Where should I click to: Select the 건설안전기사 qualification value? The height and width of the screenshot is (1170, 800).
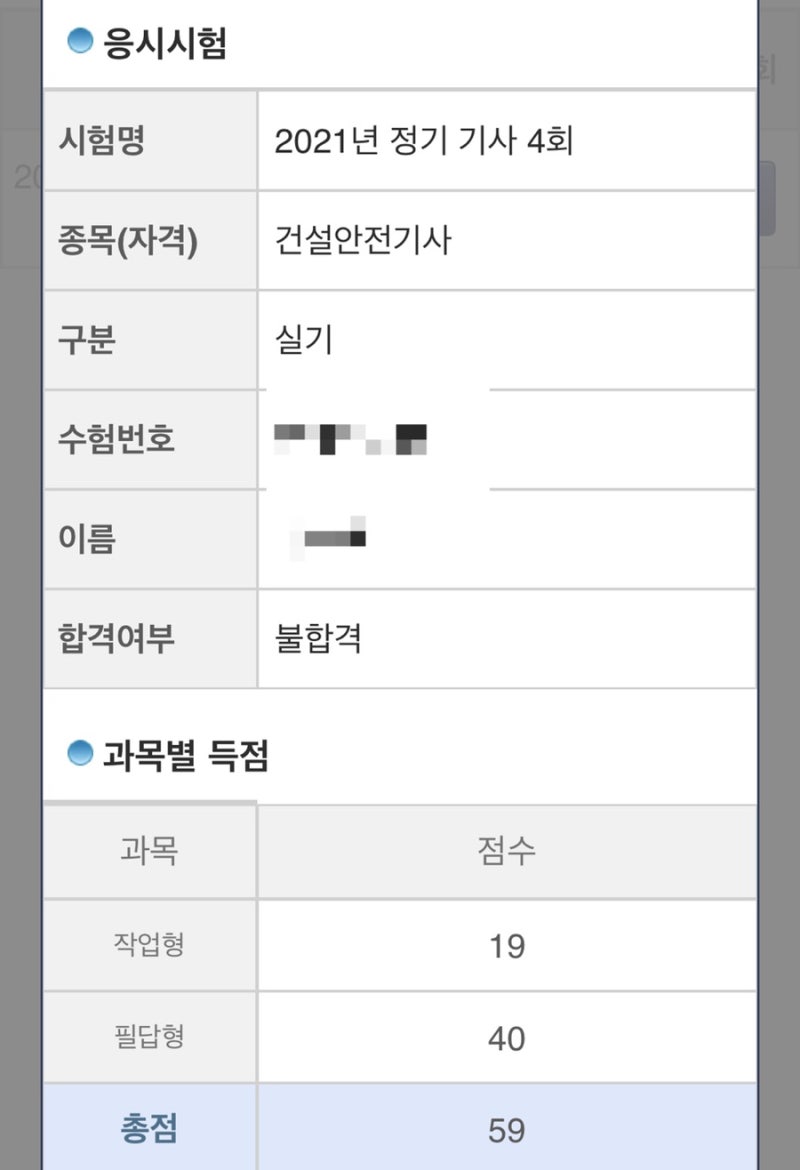click(x=363, y=240)
